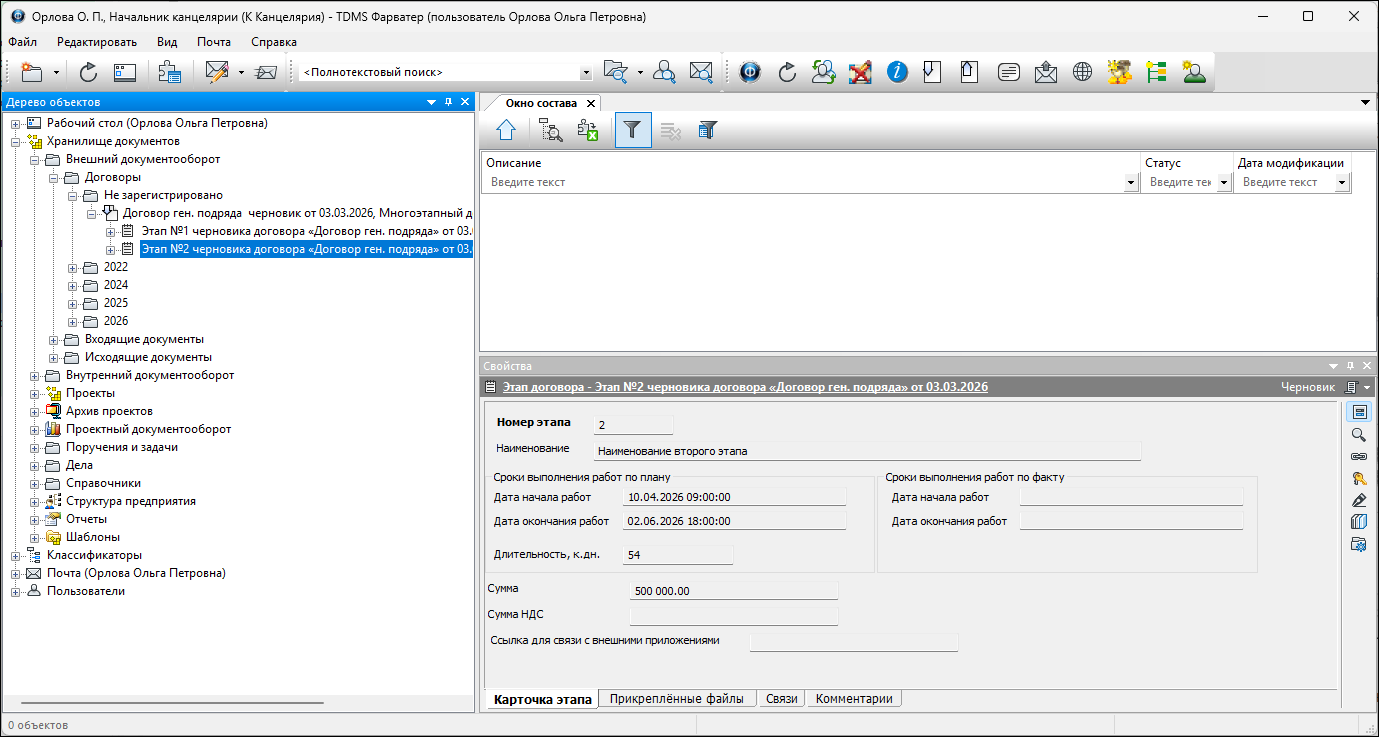
Task: Switch to the Прикреплённые файлы tab
Action: coord(677,699)
